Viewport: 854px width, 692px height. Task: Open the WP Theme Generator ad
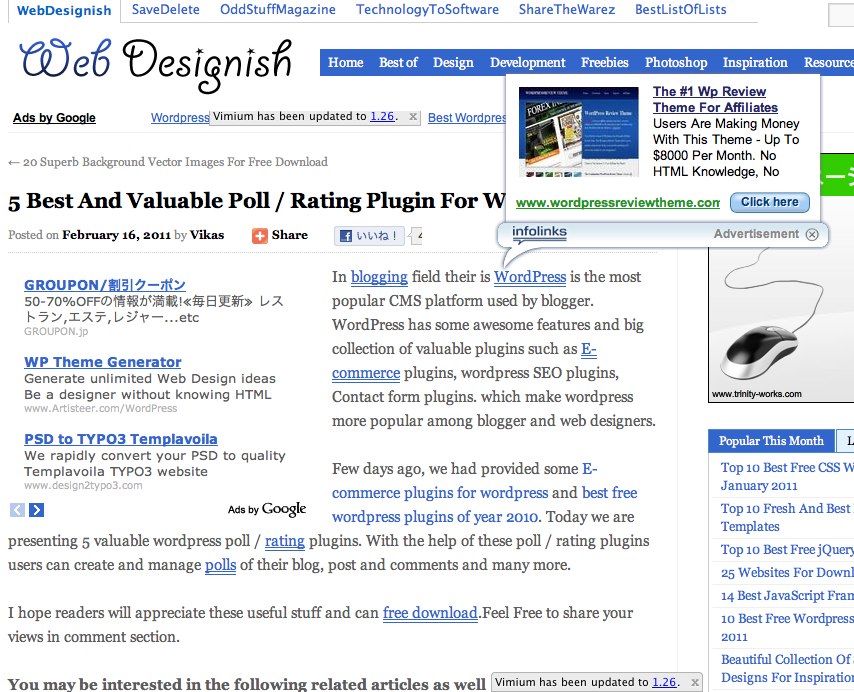[x=102, y=362]
